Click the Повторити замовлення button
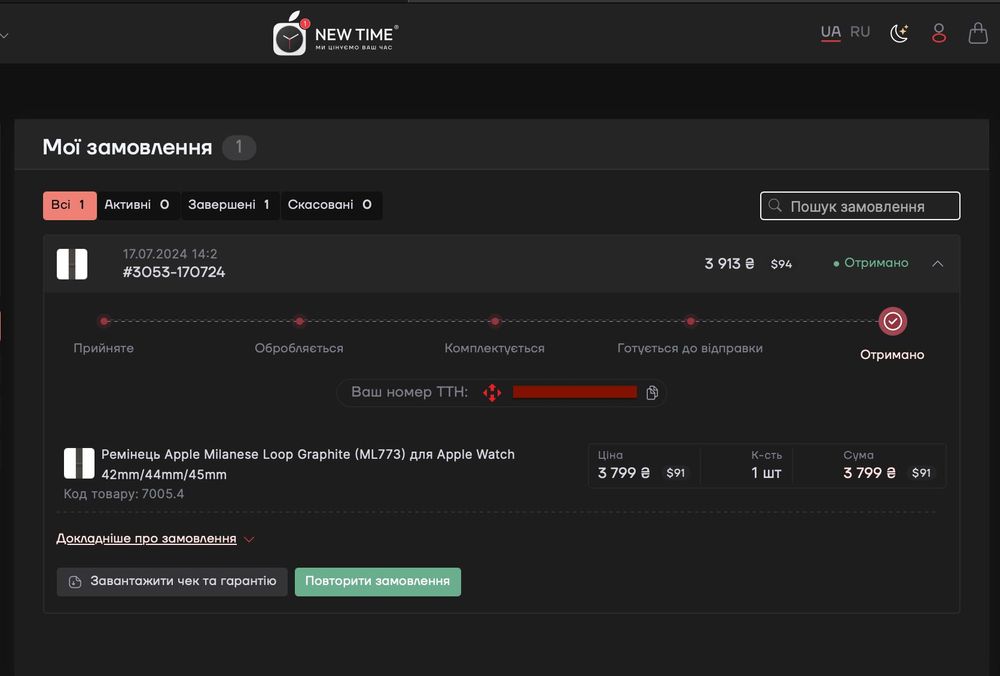Image resolution: width=1000 pixels, height=676 pixels. [378, 582]
